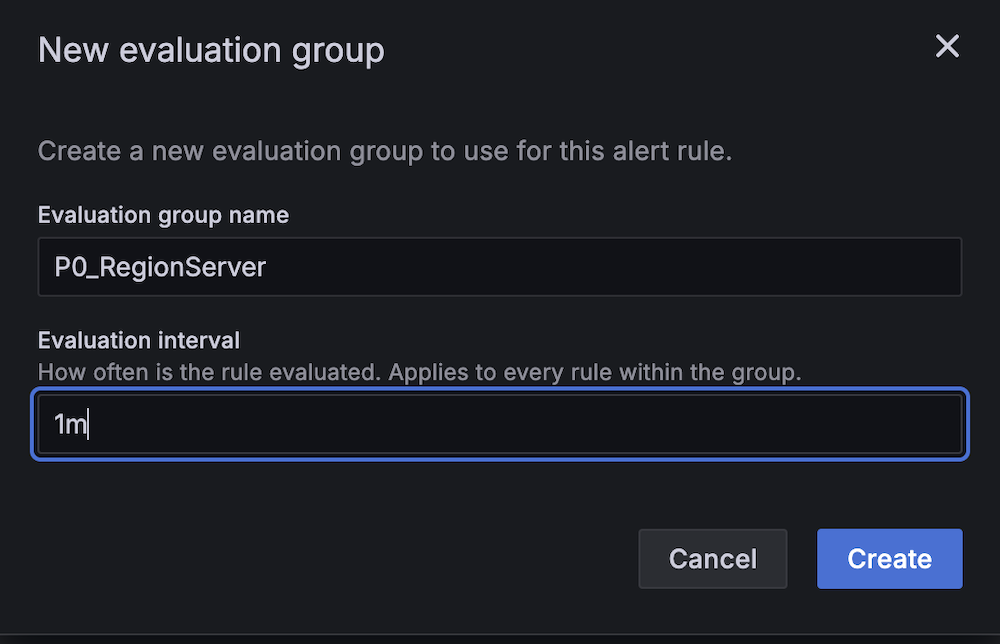This screenshot has width=1000, height=644.
Task: Select the interval field to change 1m
Action: (x=500, y=424)
